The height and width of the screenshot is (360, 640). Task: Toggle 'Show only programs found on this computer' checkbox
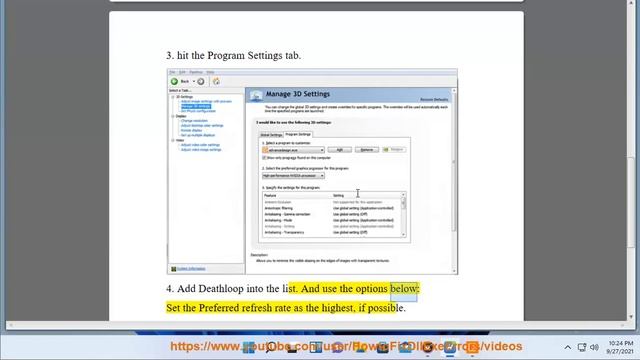point(264,158)
